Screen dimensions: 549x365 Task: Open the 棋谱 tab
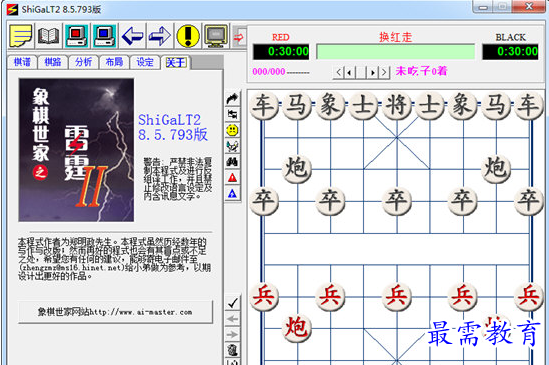point(22,62)
